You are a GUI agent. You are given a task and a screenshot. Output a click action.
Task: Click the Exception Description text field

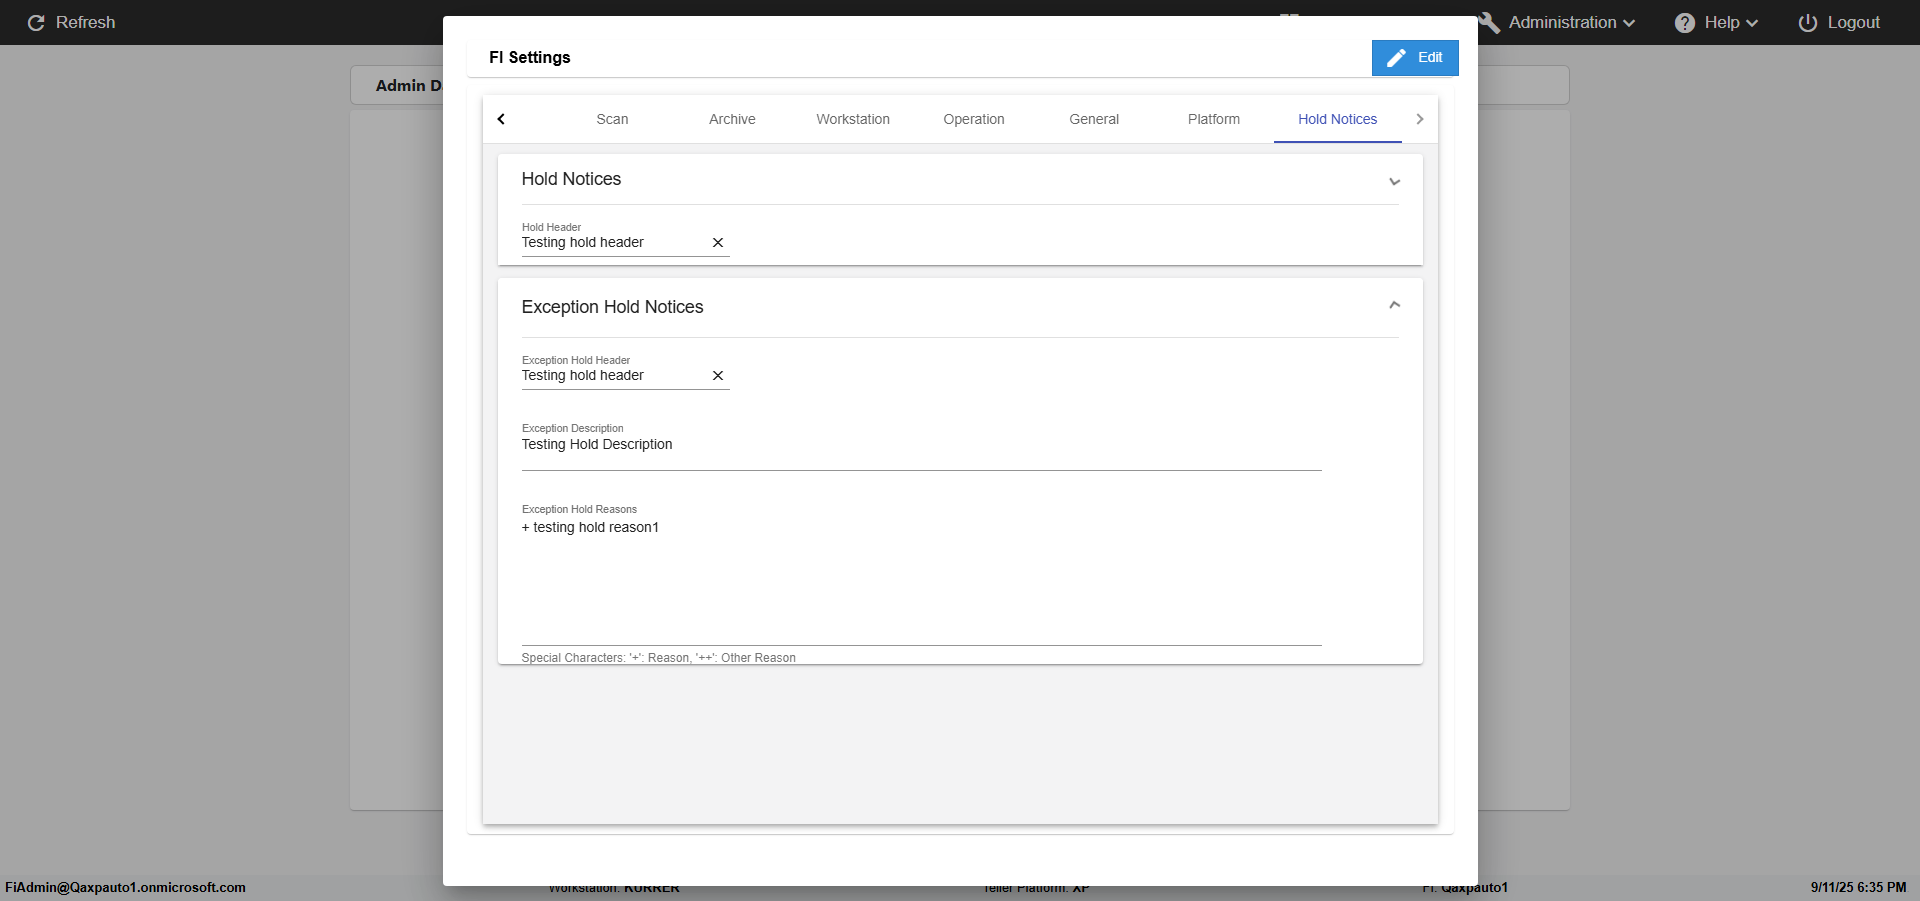pos(920,446)
